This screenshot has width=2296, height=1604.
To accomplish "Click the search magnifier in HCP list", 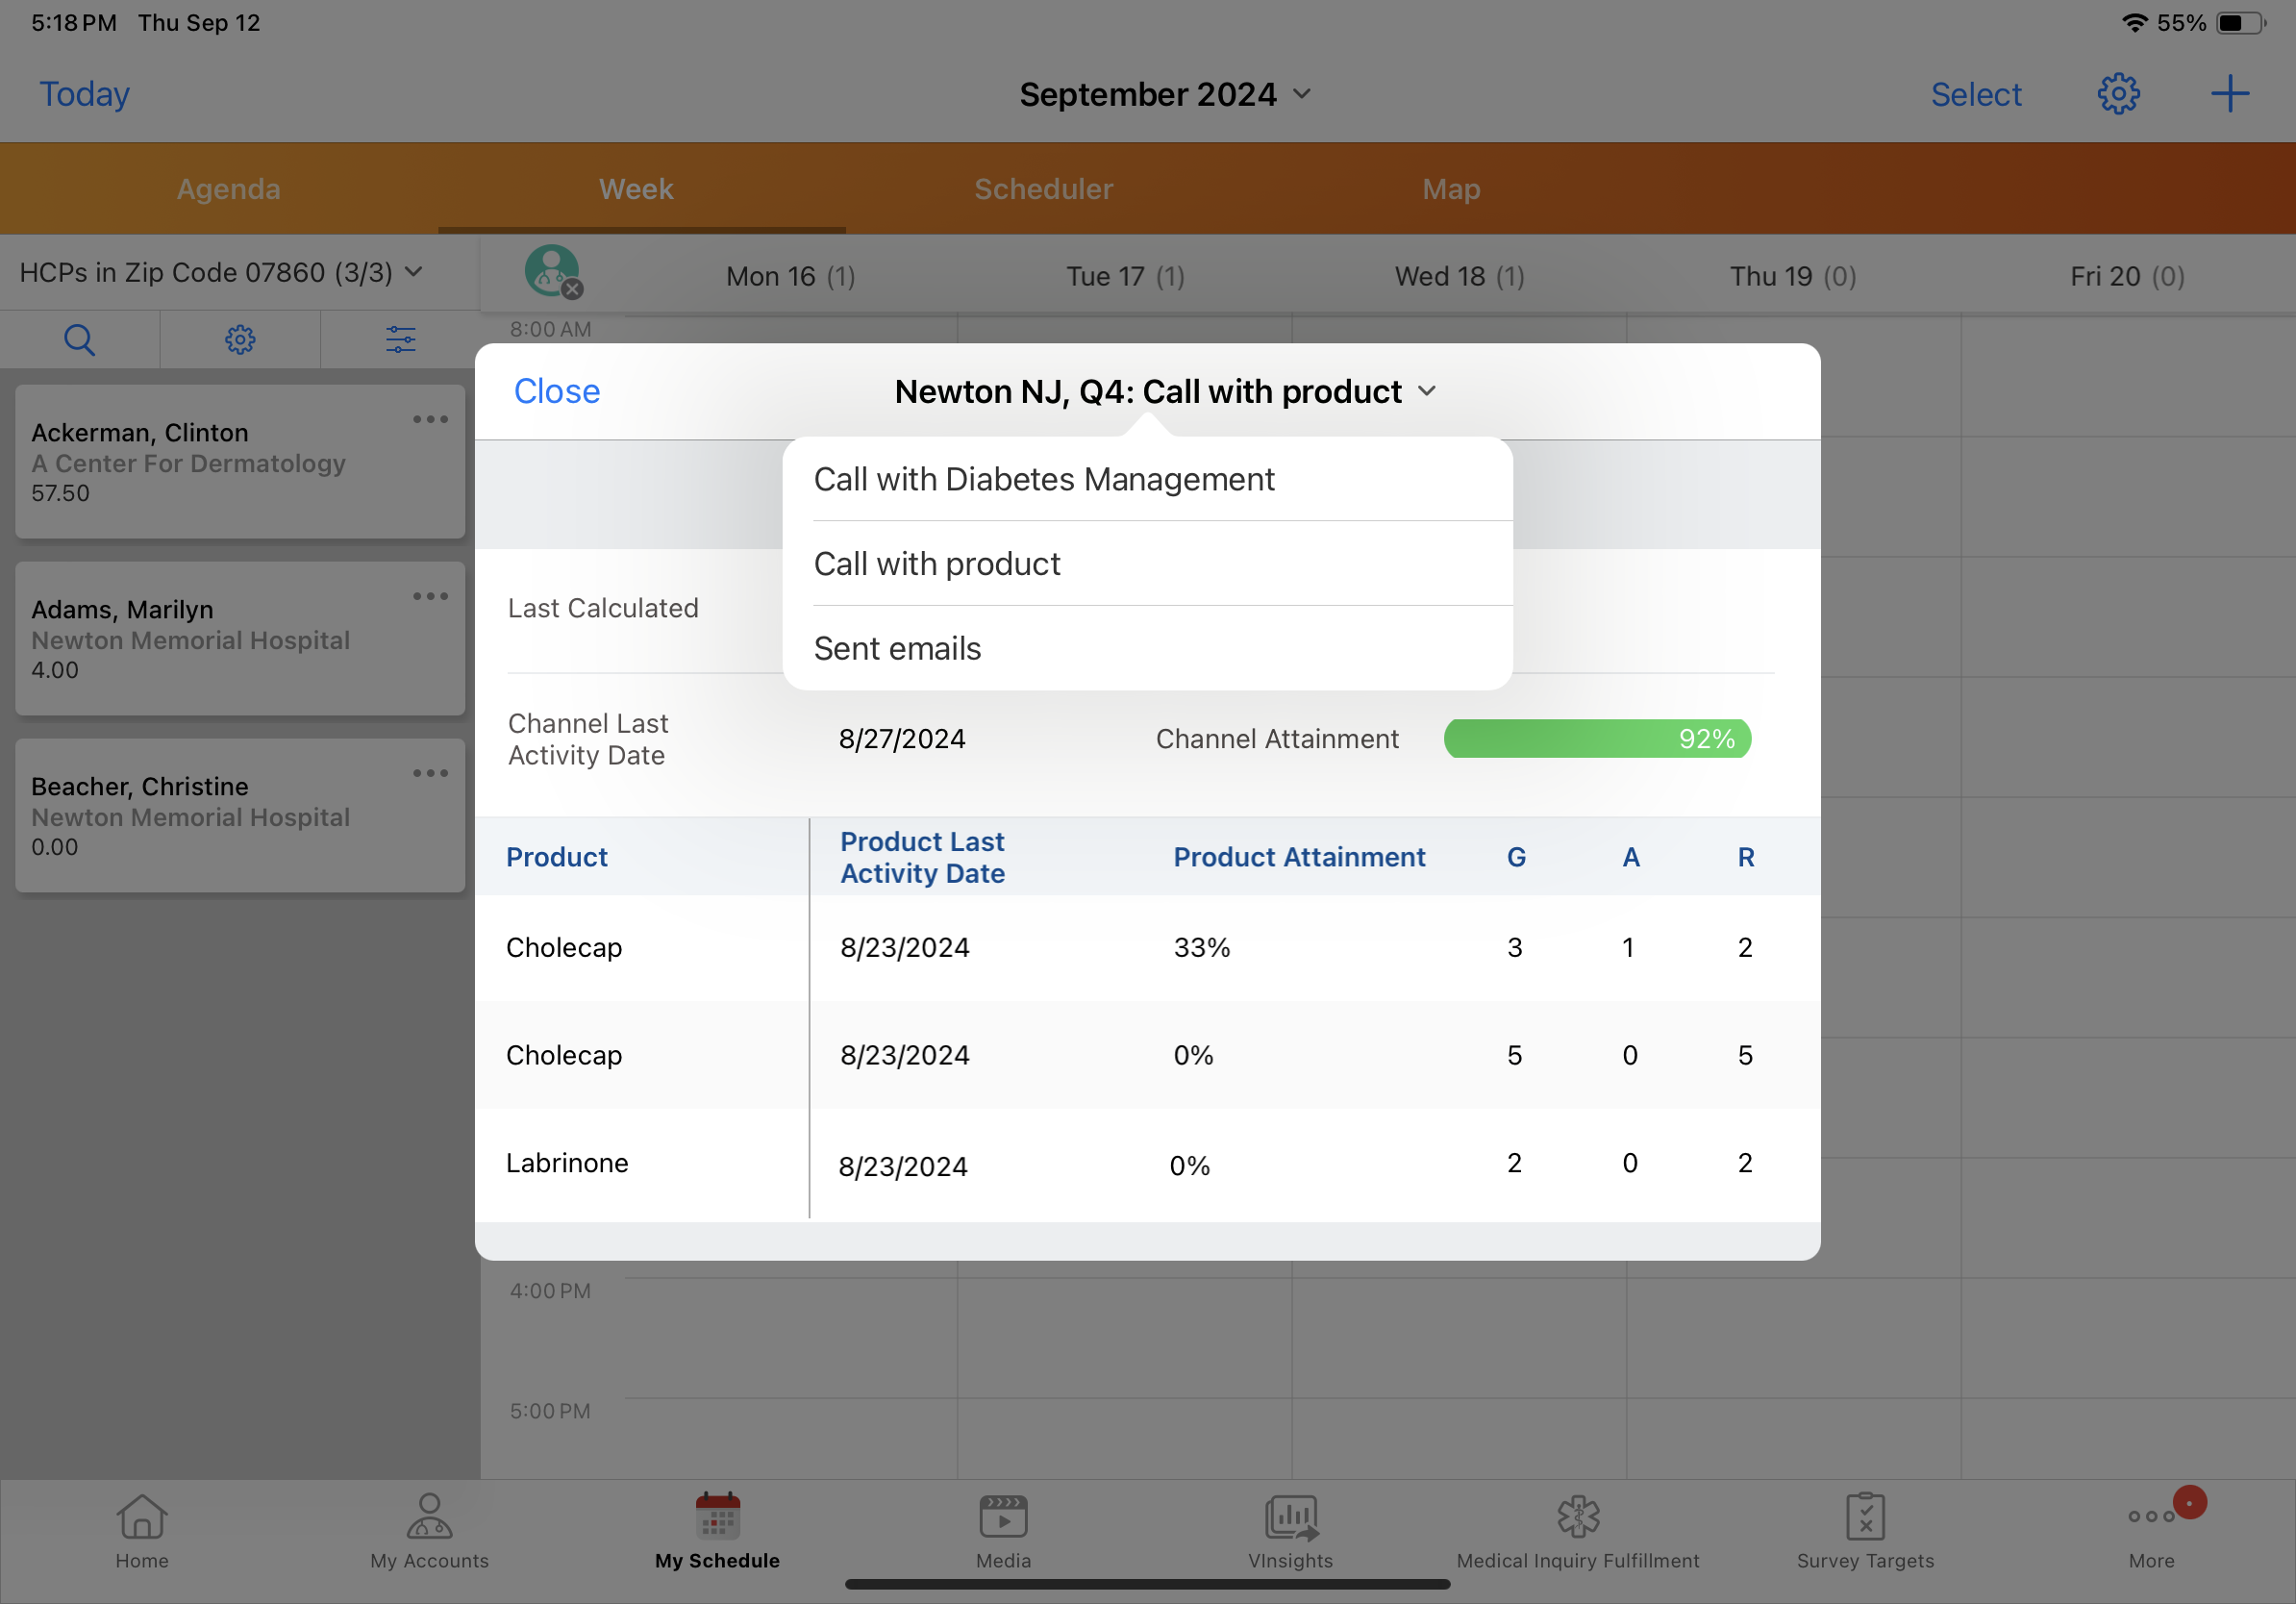I will (x=79, y=340).
